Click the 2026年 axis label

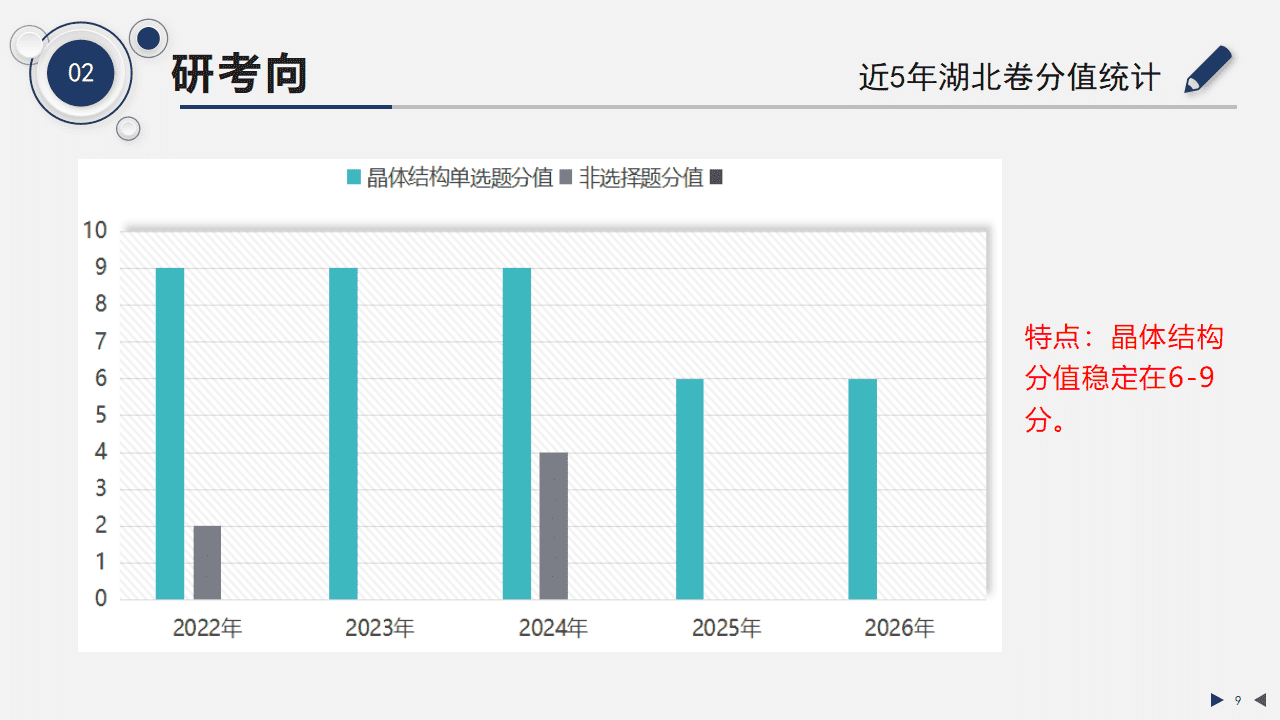coord(900,628)
